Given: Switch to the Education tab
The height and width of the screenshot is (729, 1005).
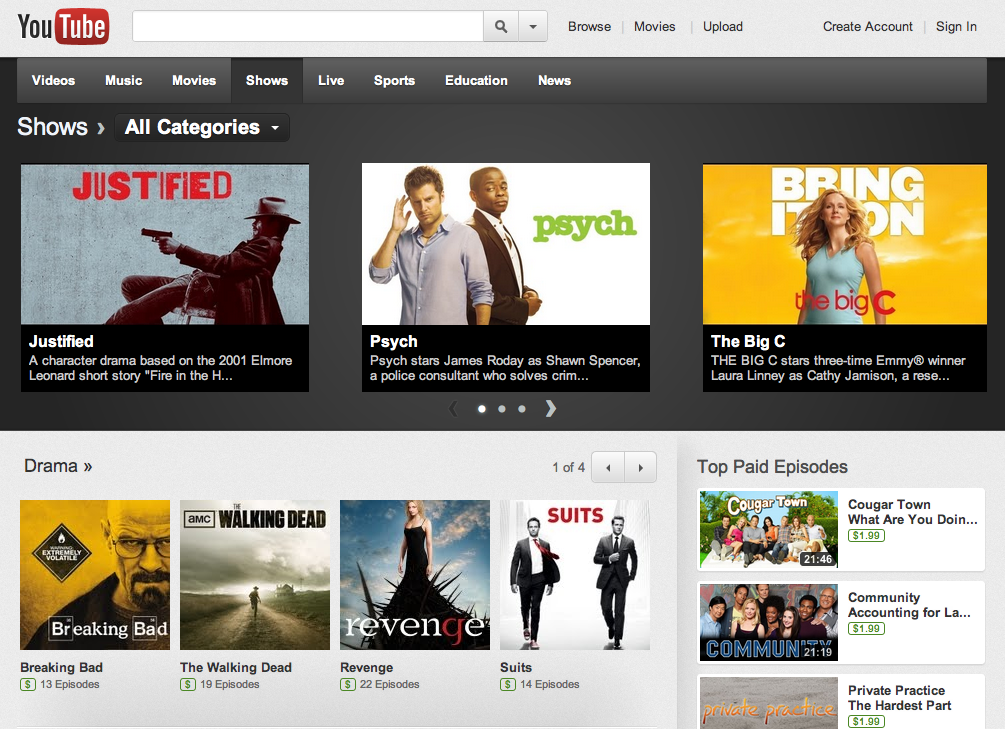Looking at the screenshot, I should (476, 80).
